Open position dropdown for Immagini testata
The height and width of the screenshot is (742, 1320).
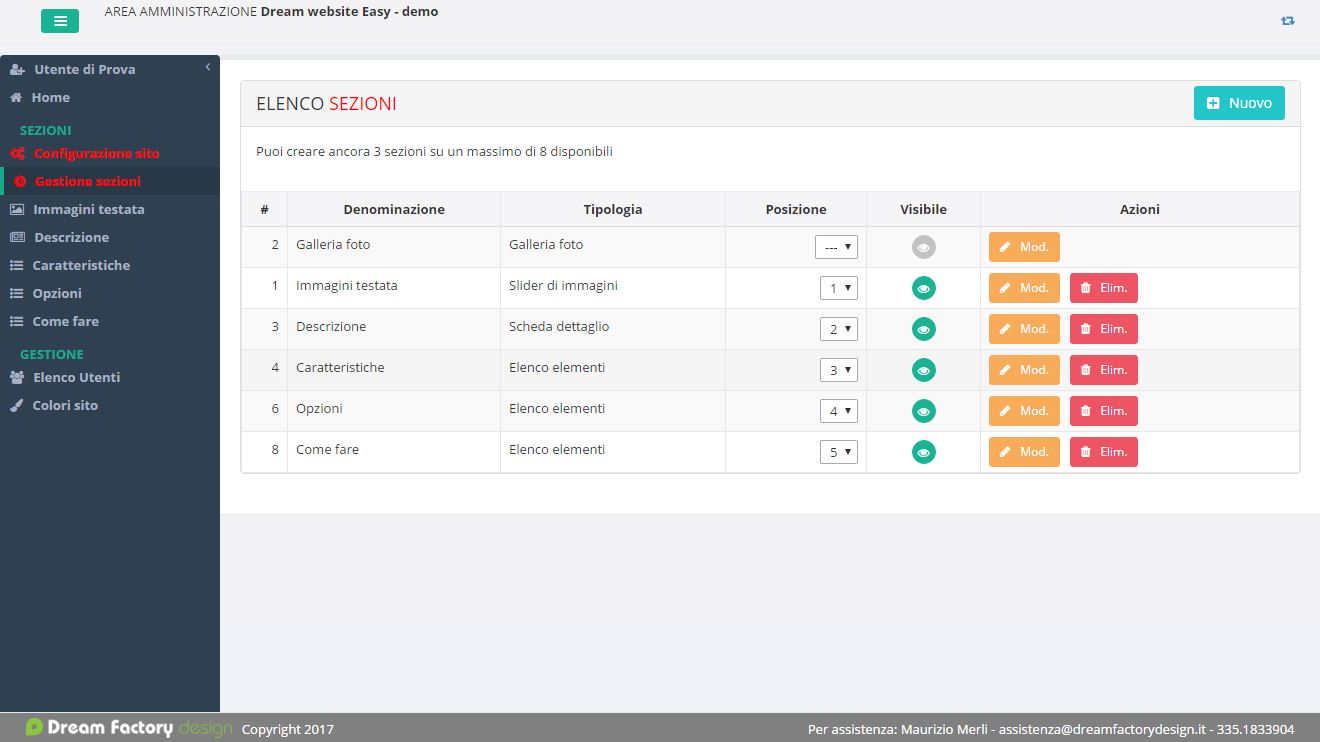pyautogui.click(x=839, y=288)
